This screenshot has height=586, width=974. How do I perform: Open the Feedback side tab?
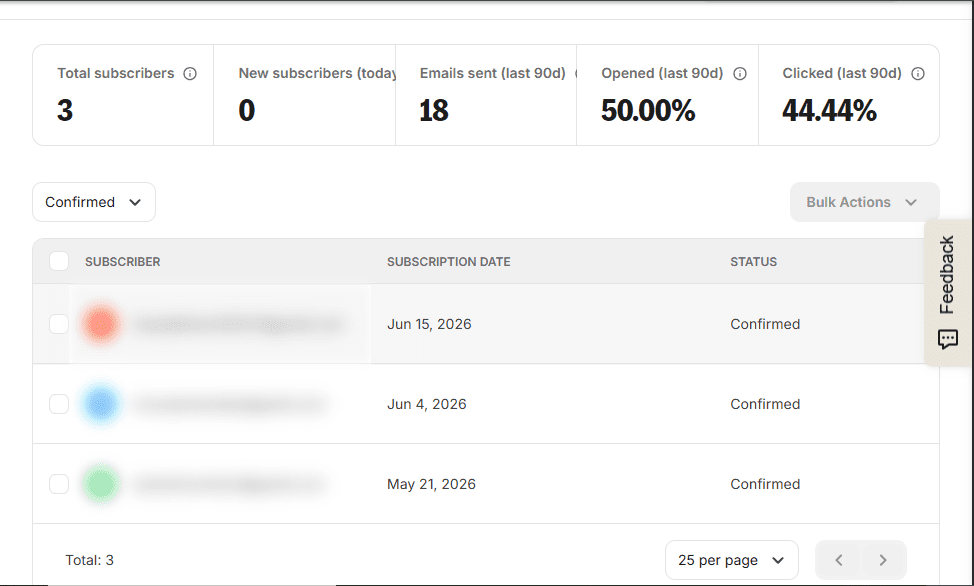[948, 293]
